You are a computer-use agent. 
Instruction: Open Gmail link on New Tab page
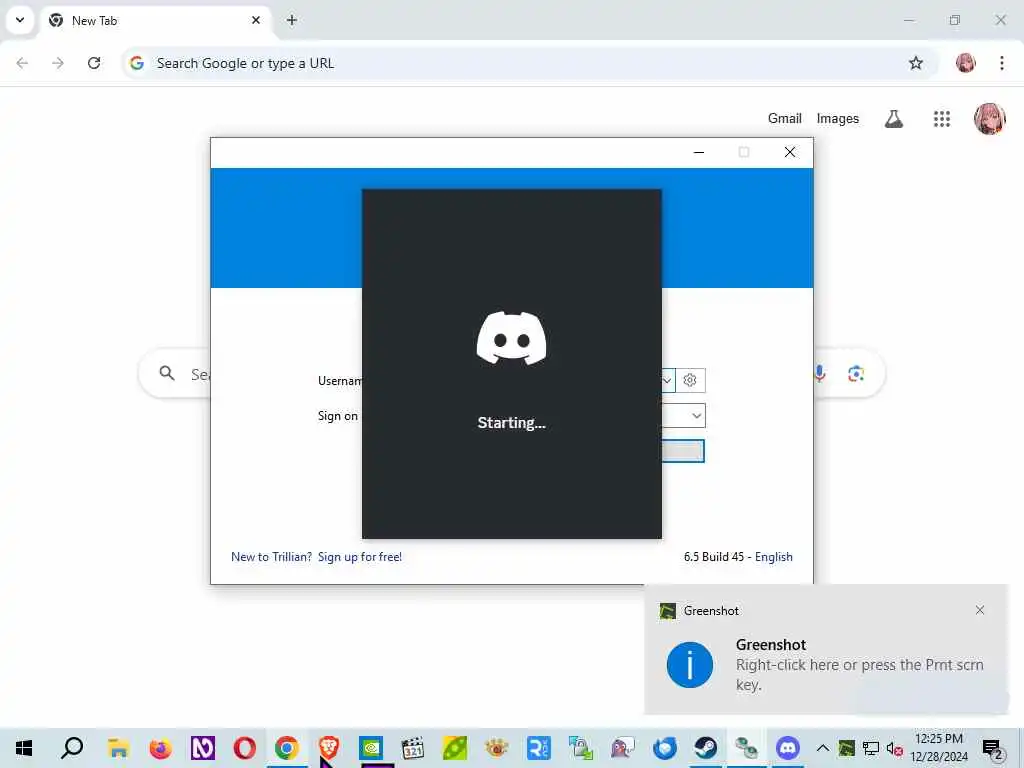click(x=784, y=119)
